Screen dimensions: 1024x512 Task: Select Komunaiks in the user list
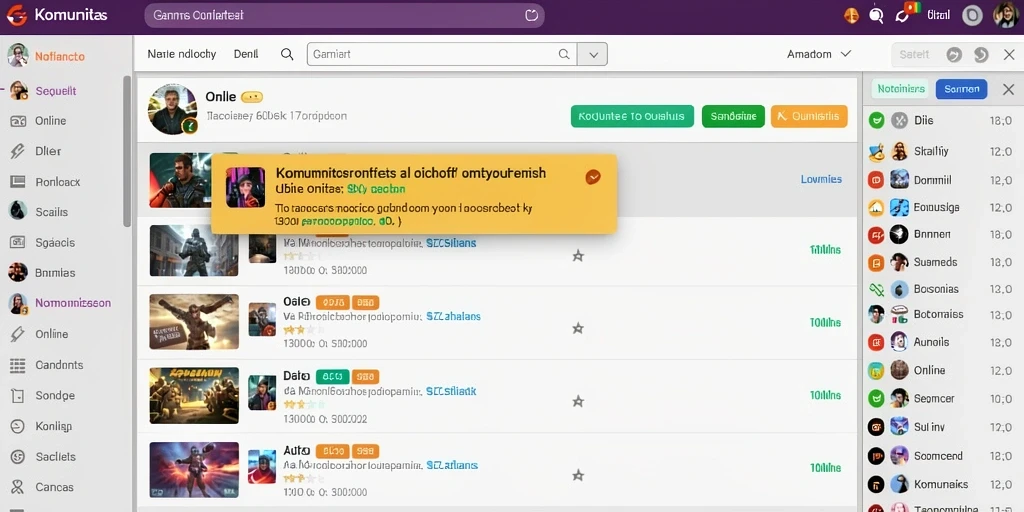(x=940, y=484)
